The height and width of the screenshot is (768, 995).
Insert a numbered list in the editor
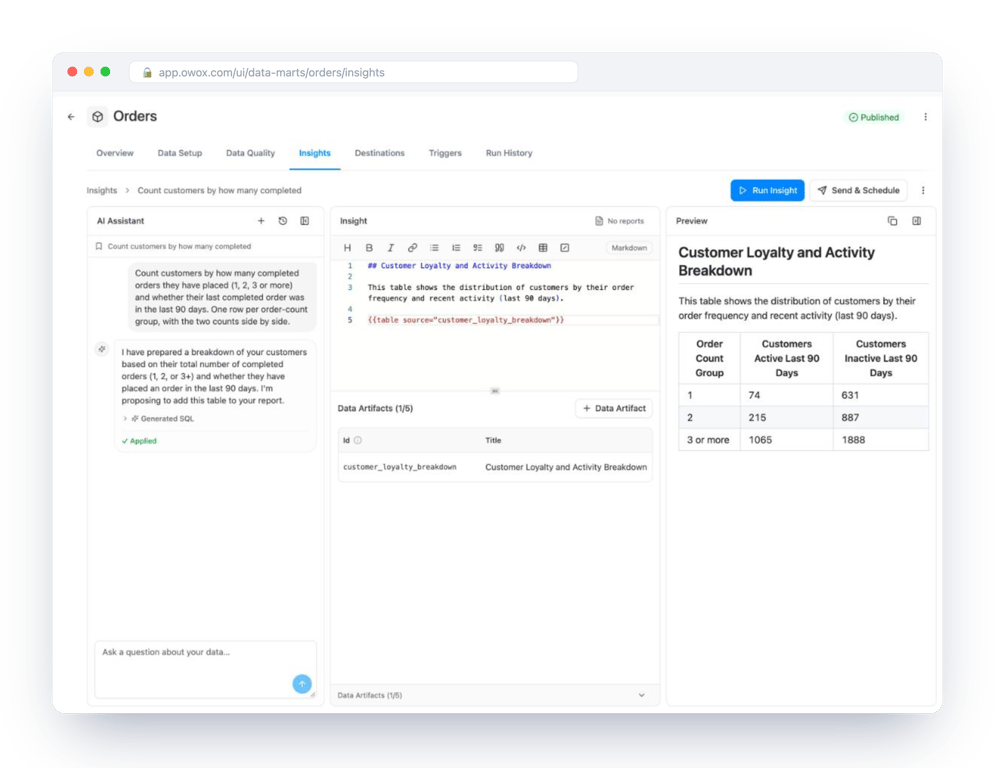(456, 248)
